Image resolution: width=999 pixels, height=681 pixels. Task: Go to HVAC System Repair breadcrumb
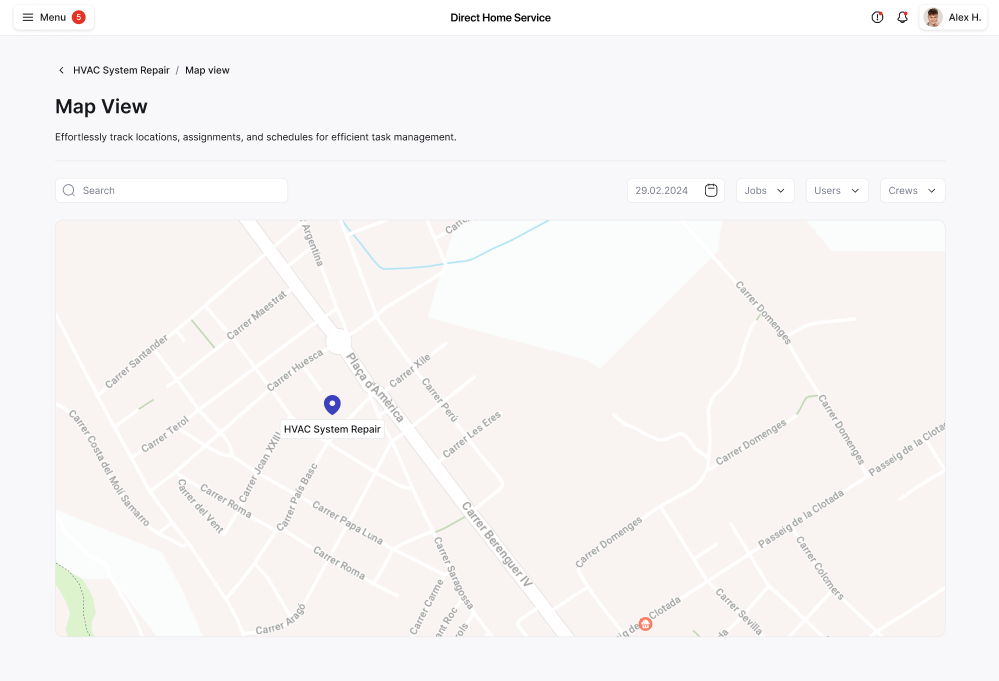(121, 70)
